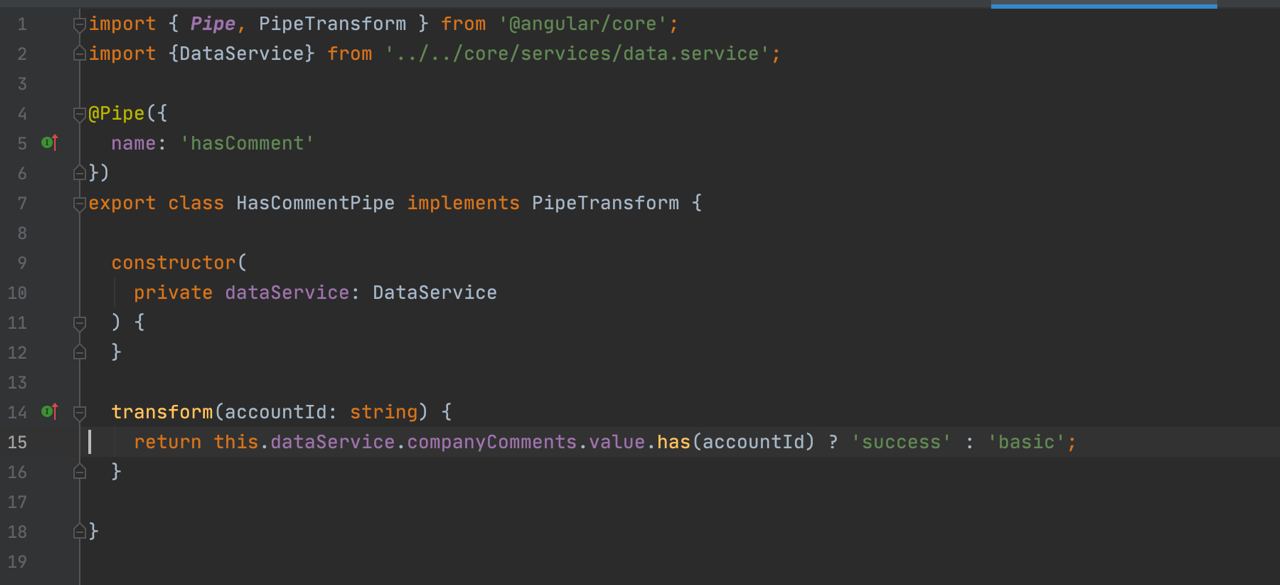Click the 'name' property key on line 5
Image resolution: width=1280 pixels, height=585 pixels.
click(x=133, y=143)
